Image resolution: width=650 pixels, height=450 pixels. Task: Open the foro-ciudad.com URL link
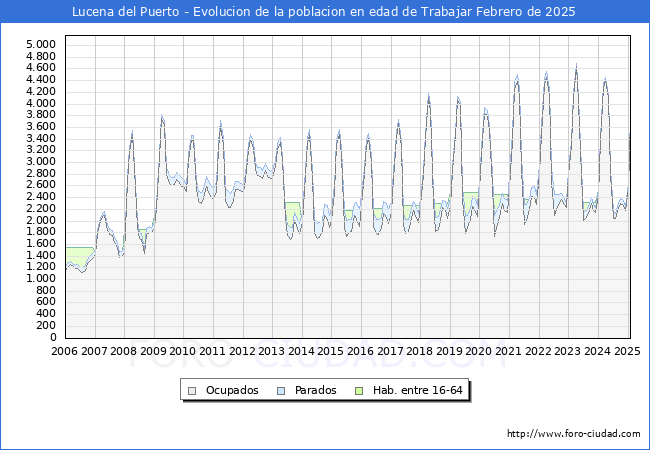(x=574, y=434)
